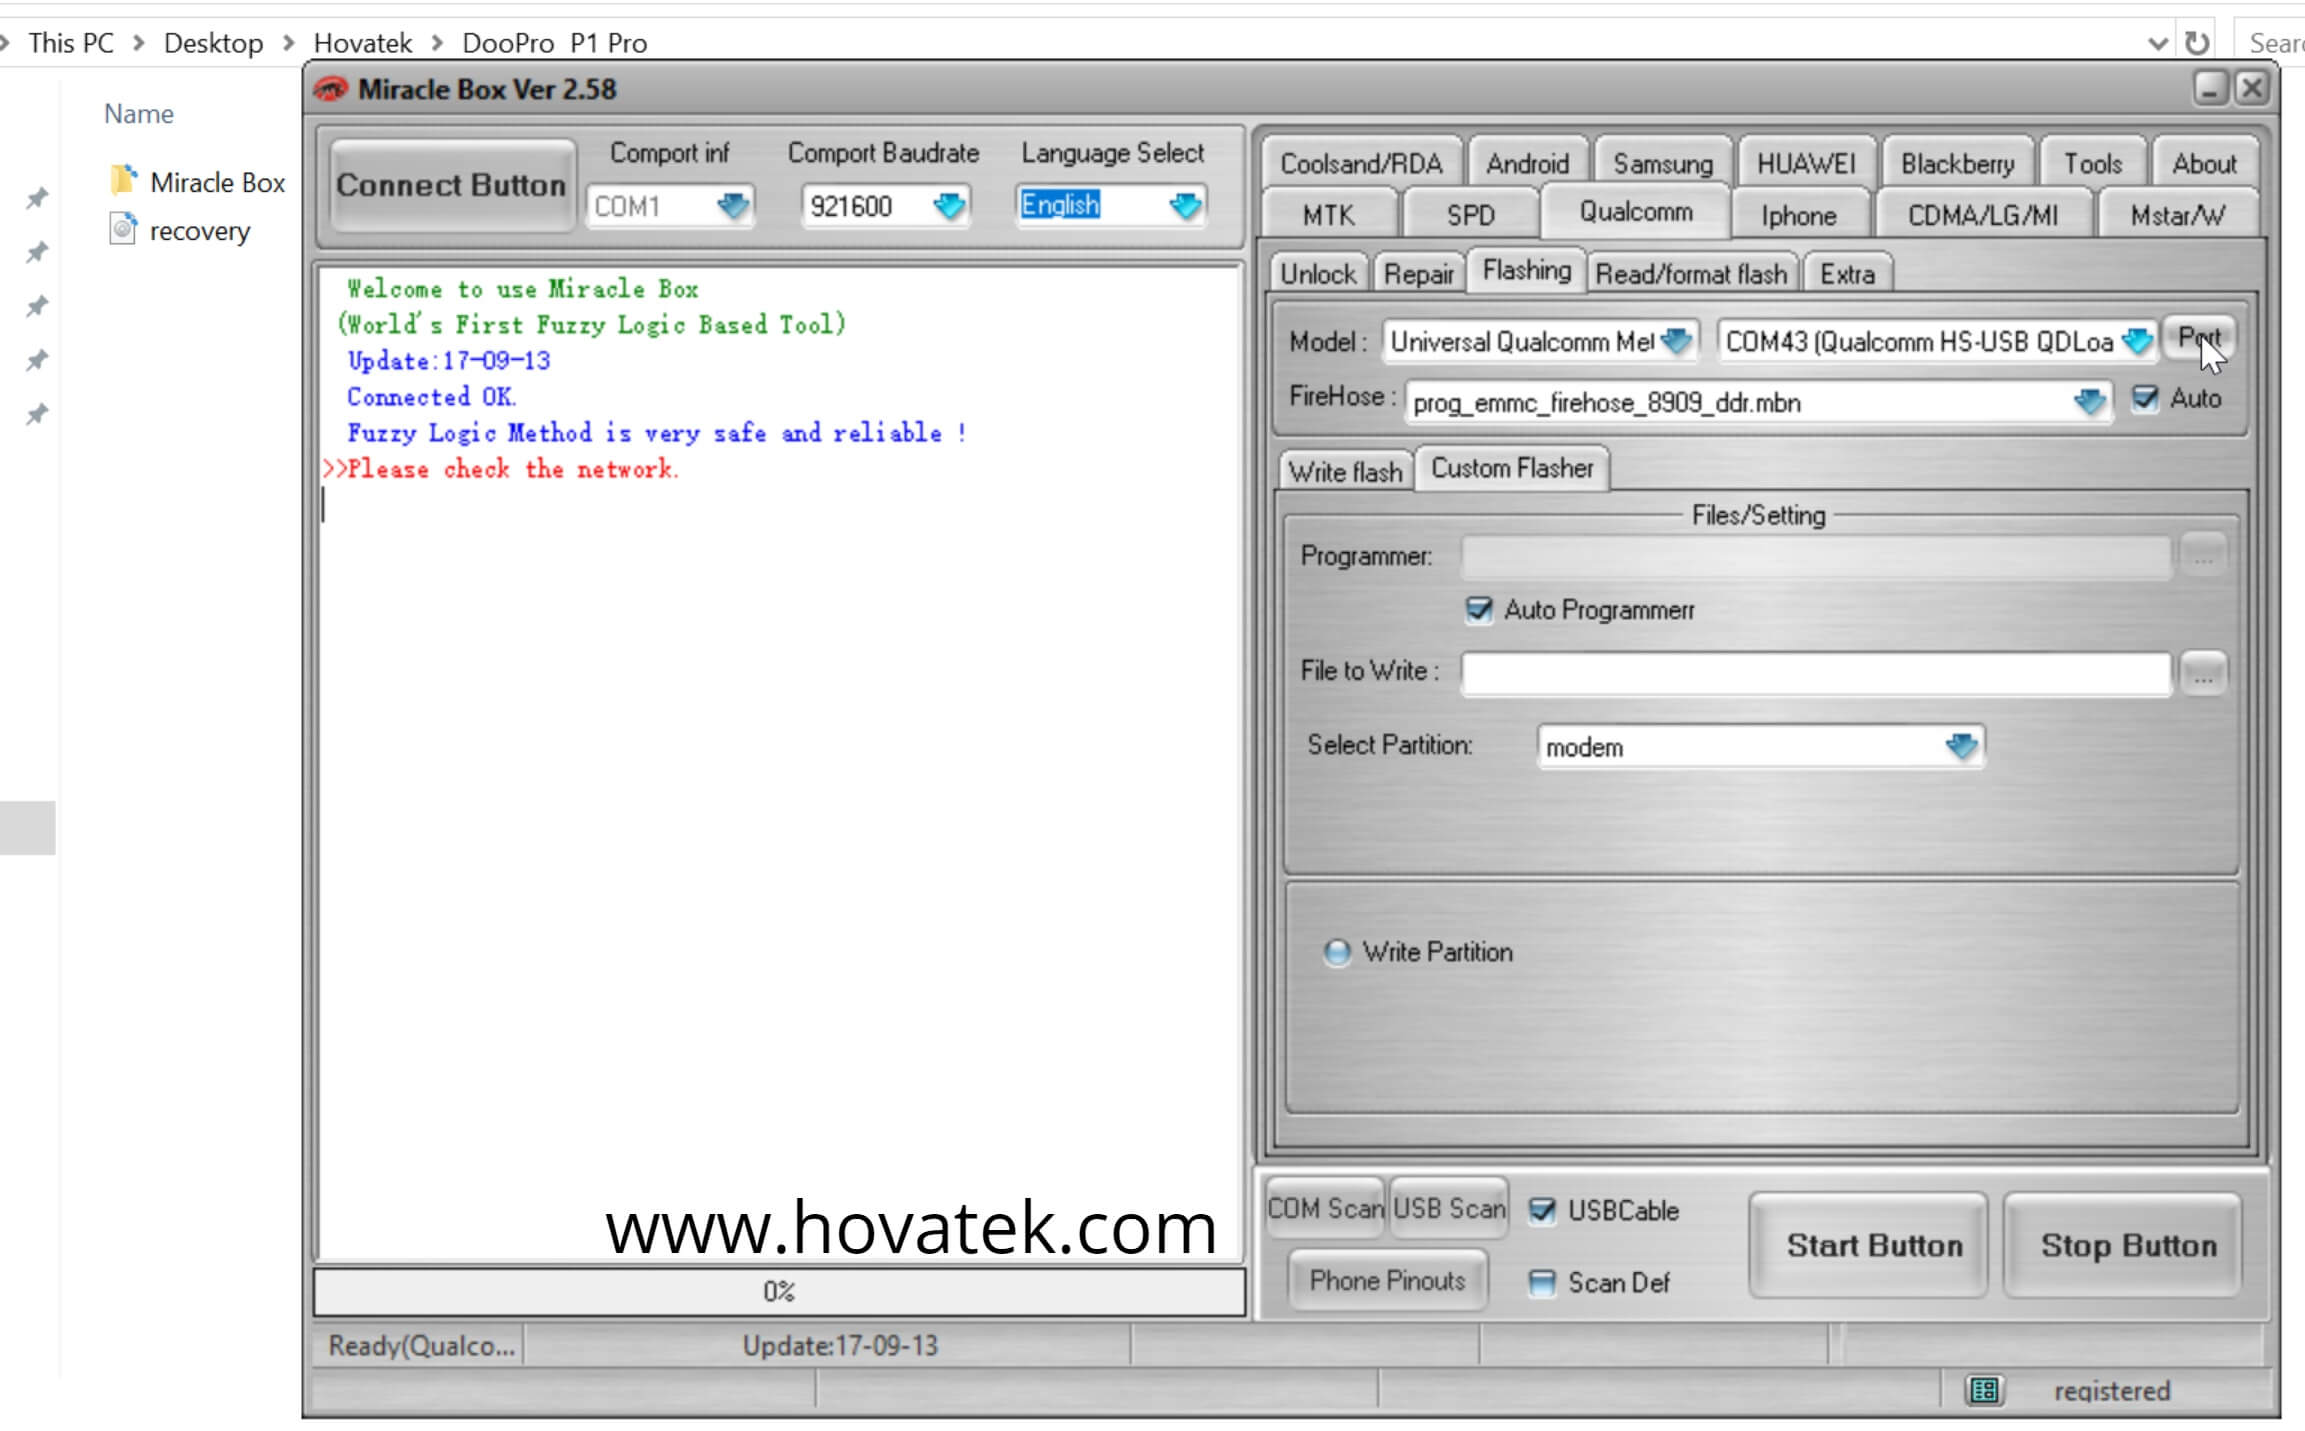Open the About tab
The image size is (2305, 1431).
click(x=2204, y=163)
